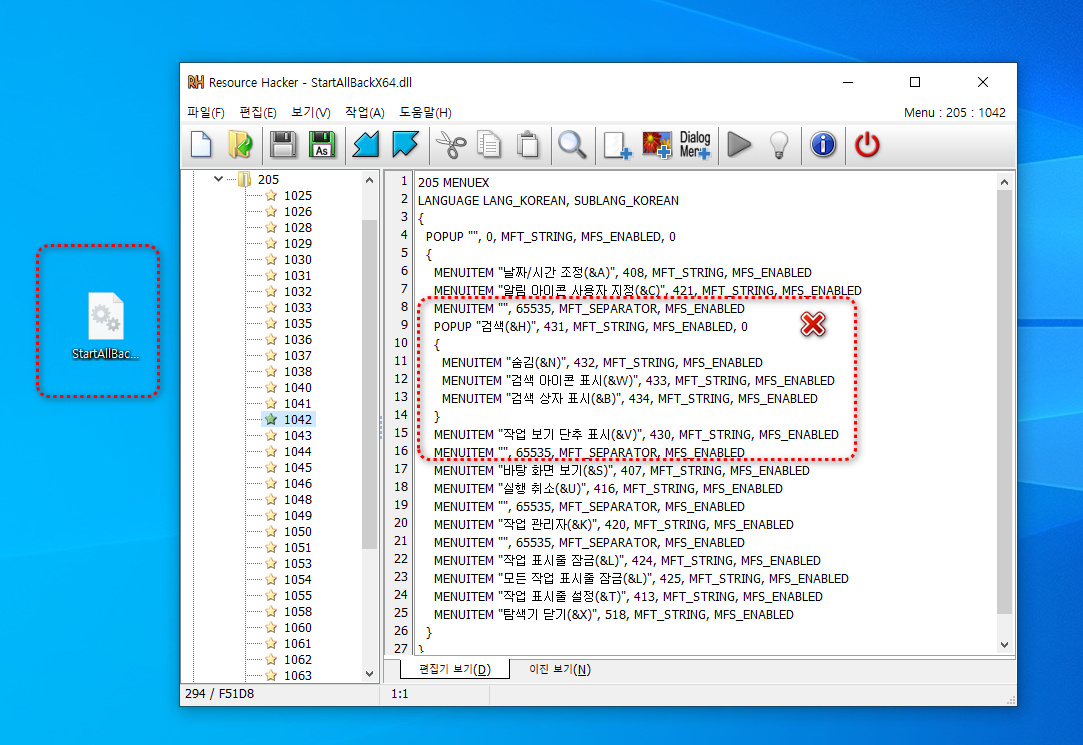Open the 파일(F) menu

click(206, 113)
